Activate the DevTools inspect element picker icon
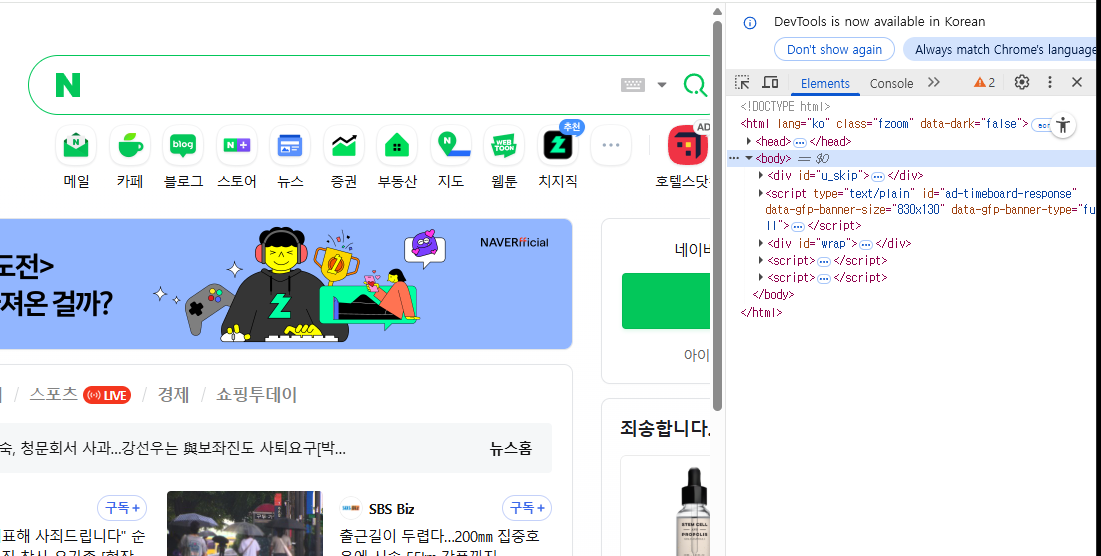The height and width of the screenshot is (556, 1101). coord(742,82)
